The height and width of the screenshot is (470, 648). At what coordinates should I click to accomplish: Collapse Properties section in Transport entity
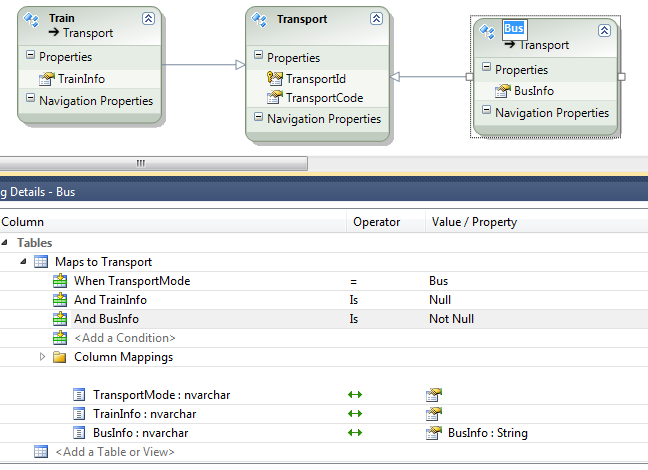(258, 57)
